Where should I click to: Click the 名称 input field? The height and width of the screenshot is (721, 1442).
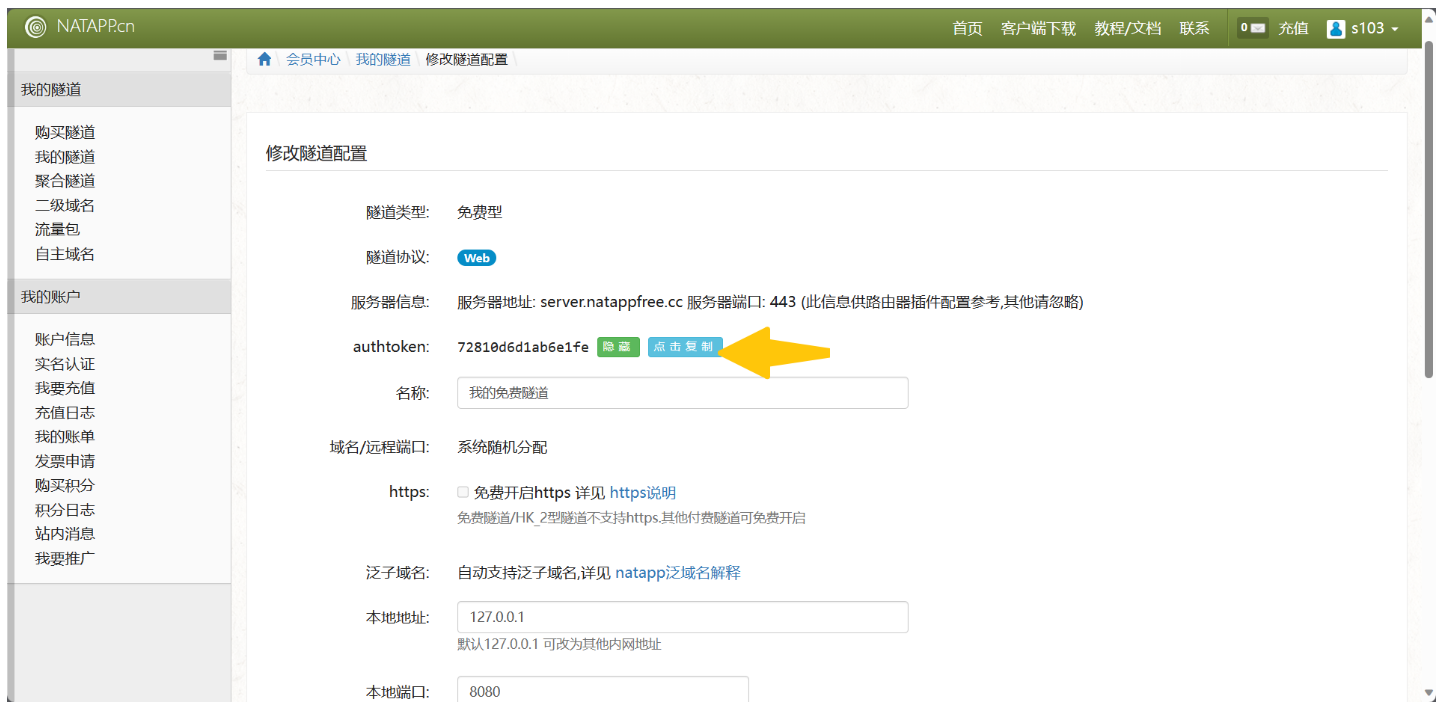[682, 393]
